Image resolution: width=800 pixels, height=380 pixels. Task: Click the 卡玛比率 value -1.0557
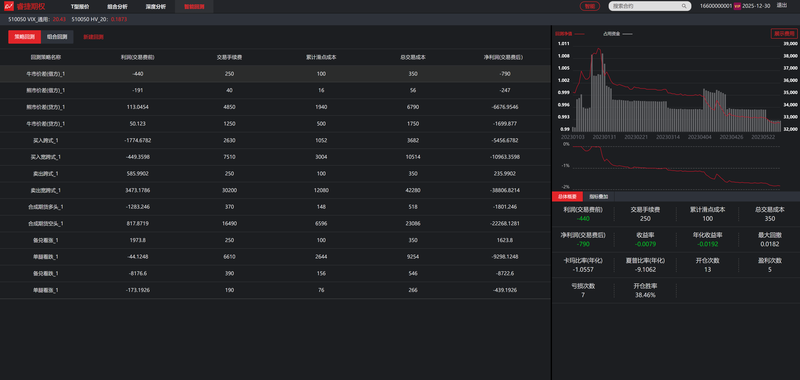pos(583,269)
